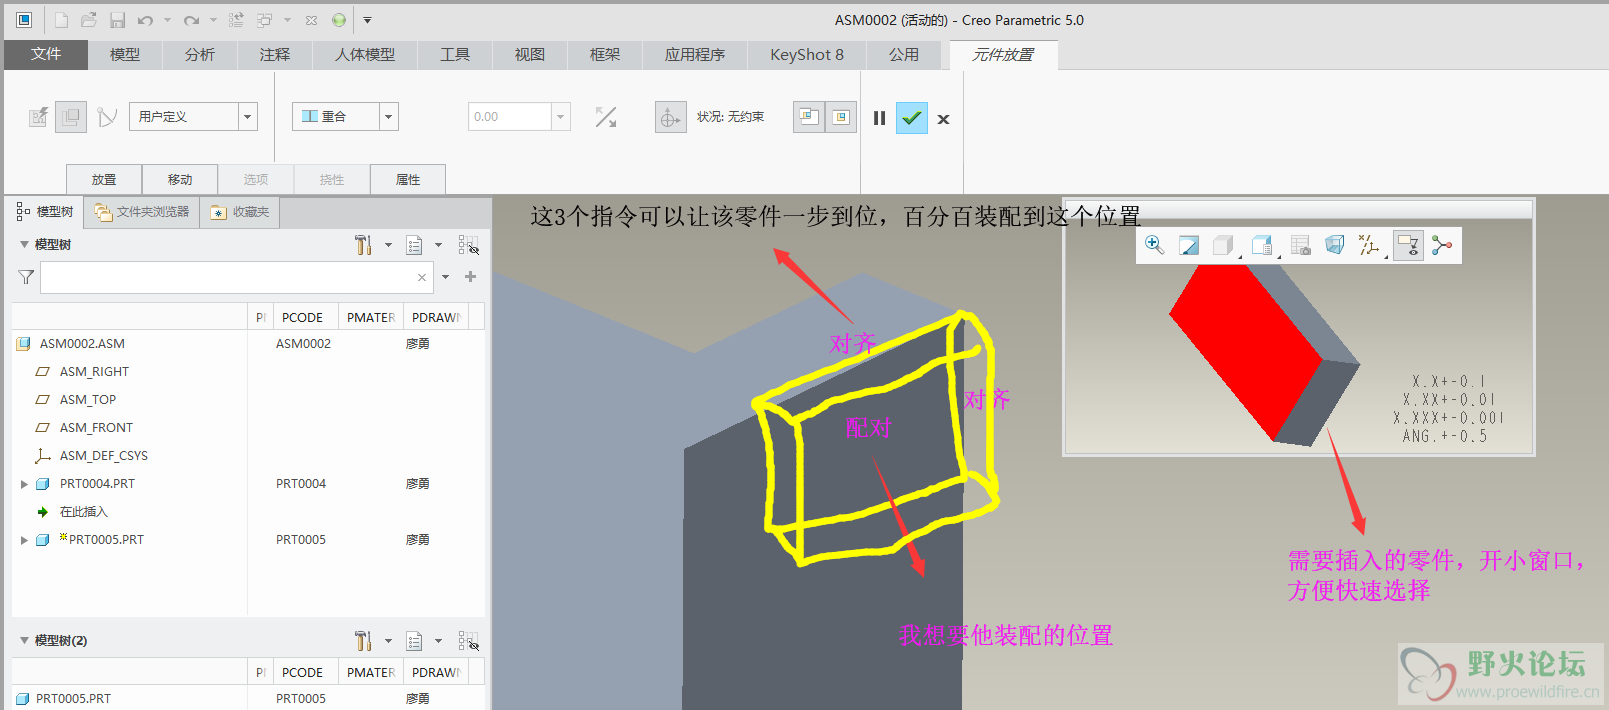Click the close window icon in the quick access toolbar
The width and height of the screenshot is (1609, 710).
[311, 20]
